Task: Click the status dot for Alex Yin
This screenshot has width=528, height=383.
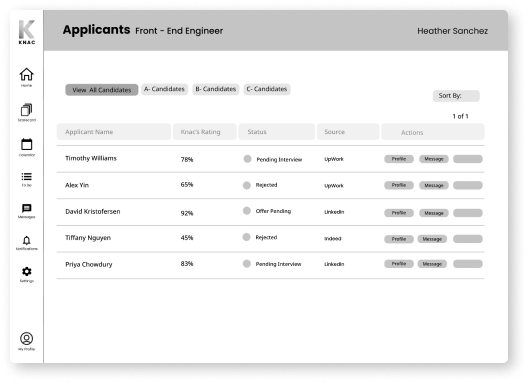Action: click(x=247, y=185)
